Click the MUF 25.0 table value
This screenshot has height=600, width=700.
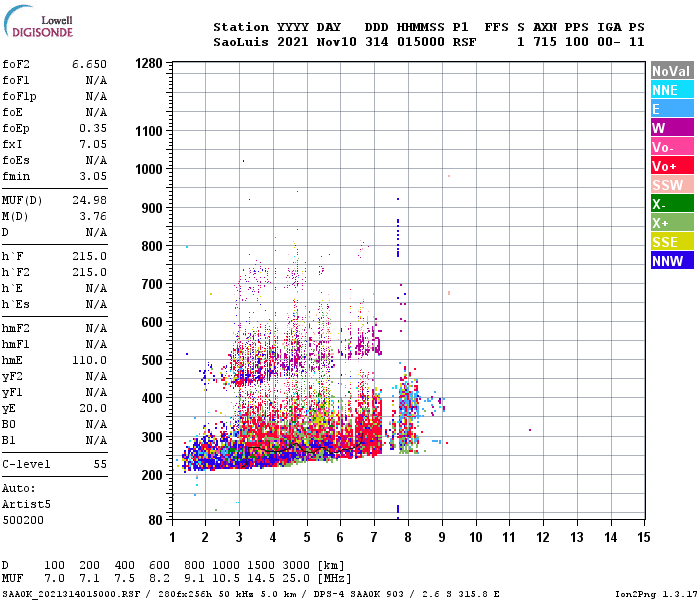(296, 578)
